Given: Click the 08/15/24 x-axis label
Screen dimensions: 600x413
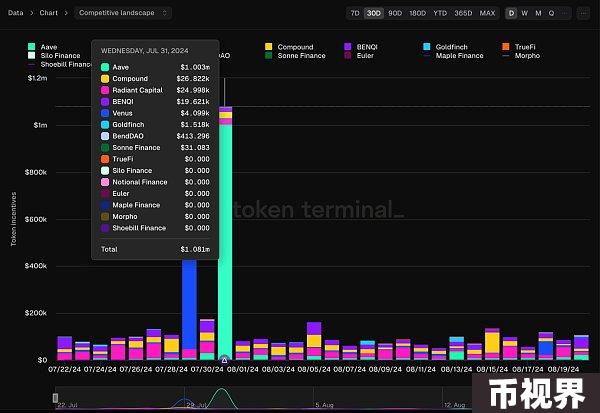Looking at the screenshot, I should pyautogui.click(x=492, y=369).
